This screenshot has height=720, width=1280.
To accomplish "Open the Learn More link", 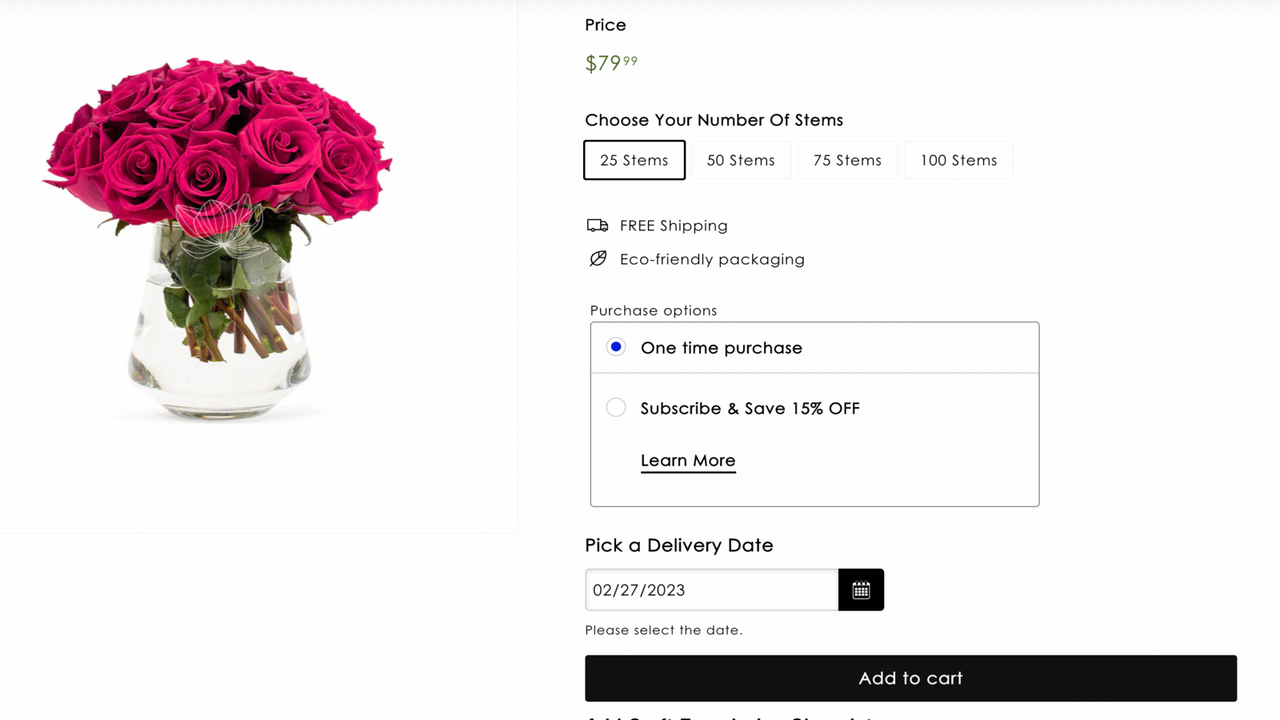I will coord(688,461).
